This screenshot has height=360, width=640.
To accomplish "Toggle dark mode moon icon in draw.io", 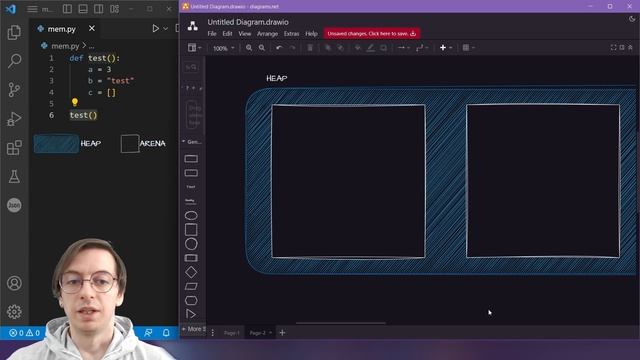I will click(x=632, y=19).
